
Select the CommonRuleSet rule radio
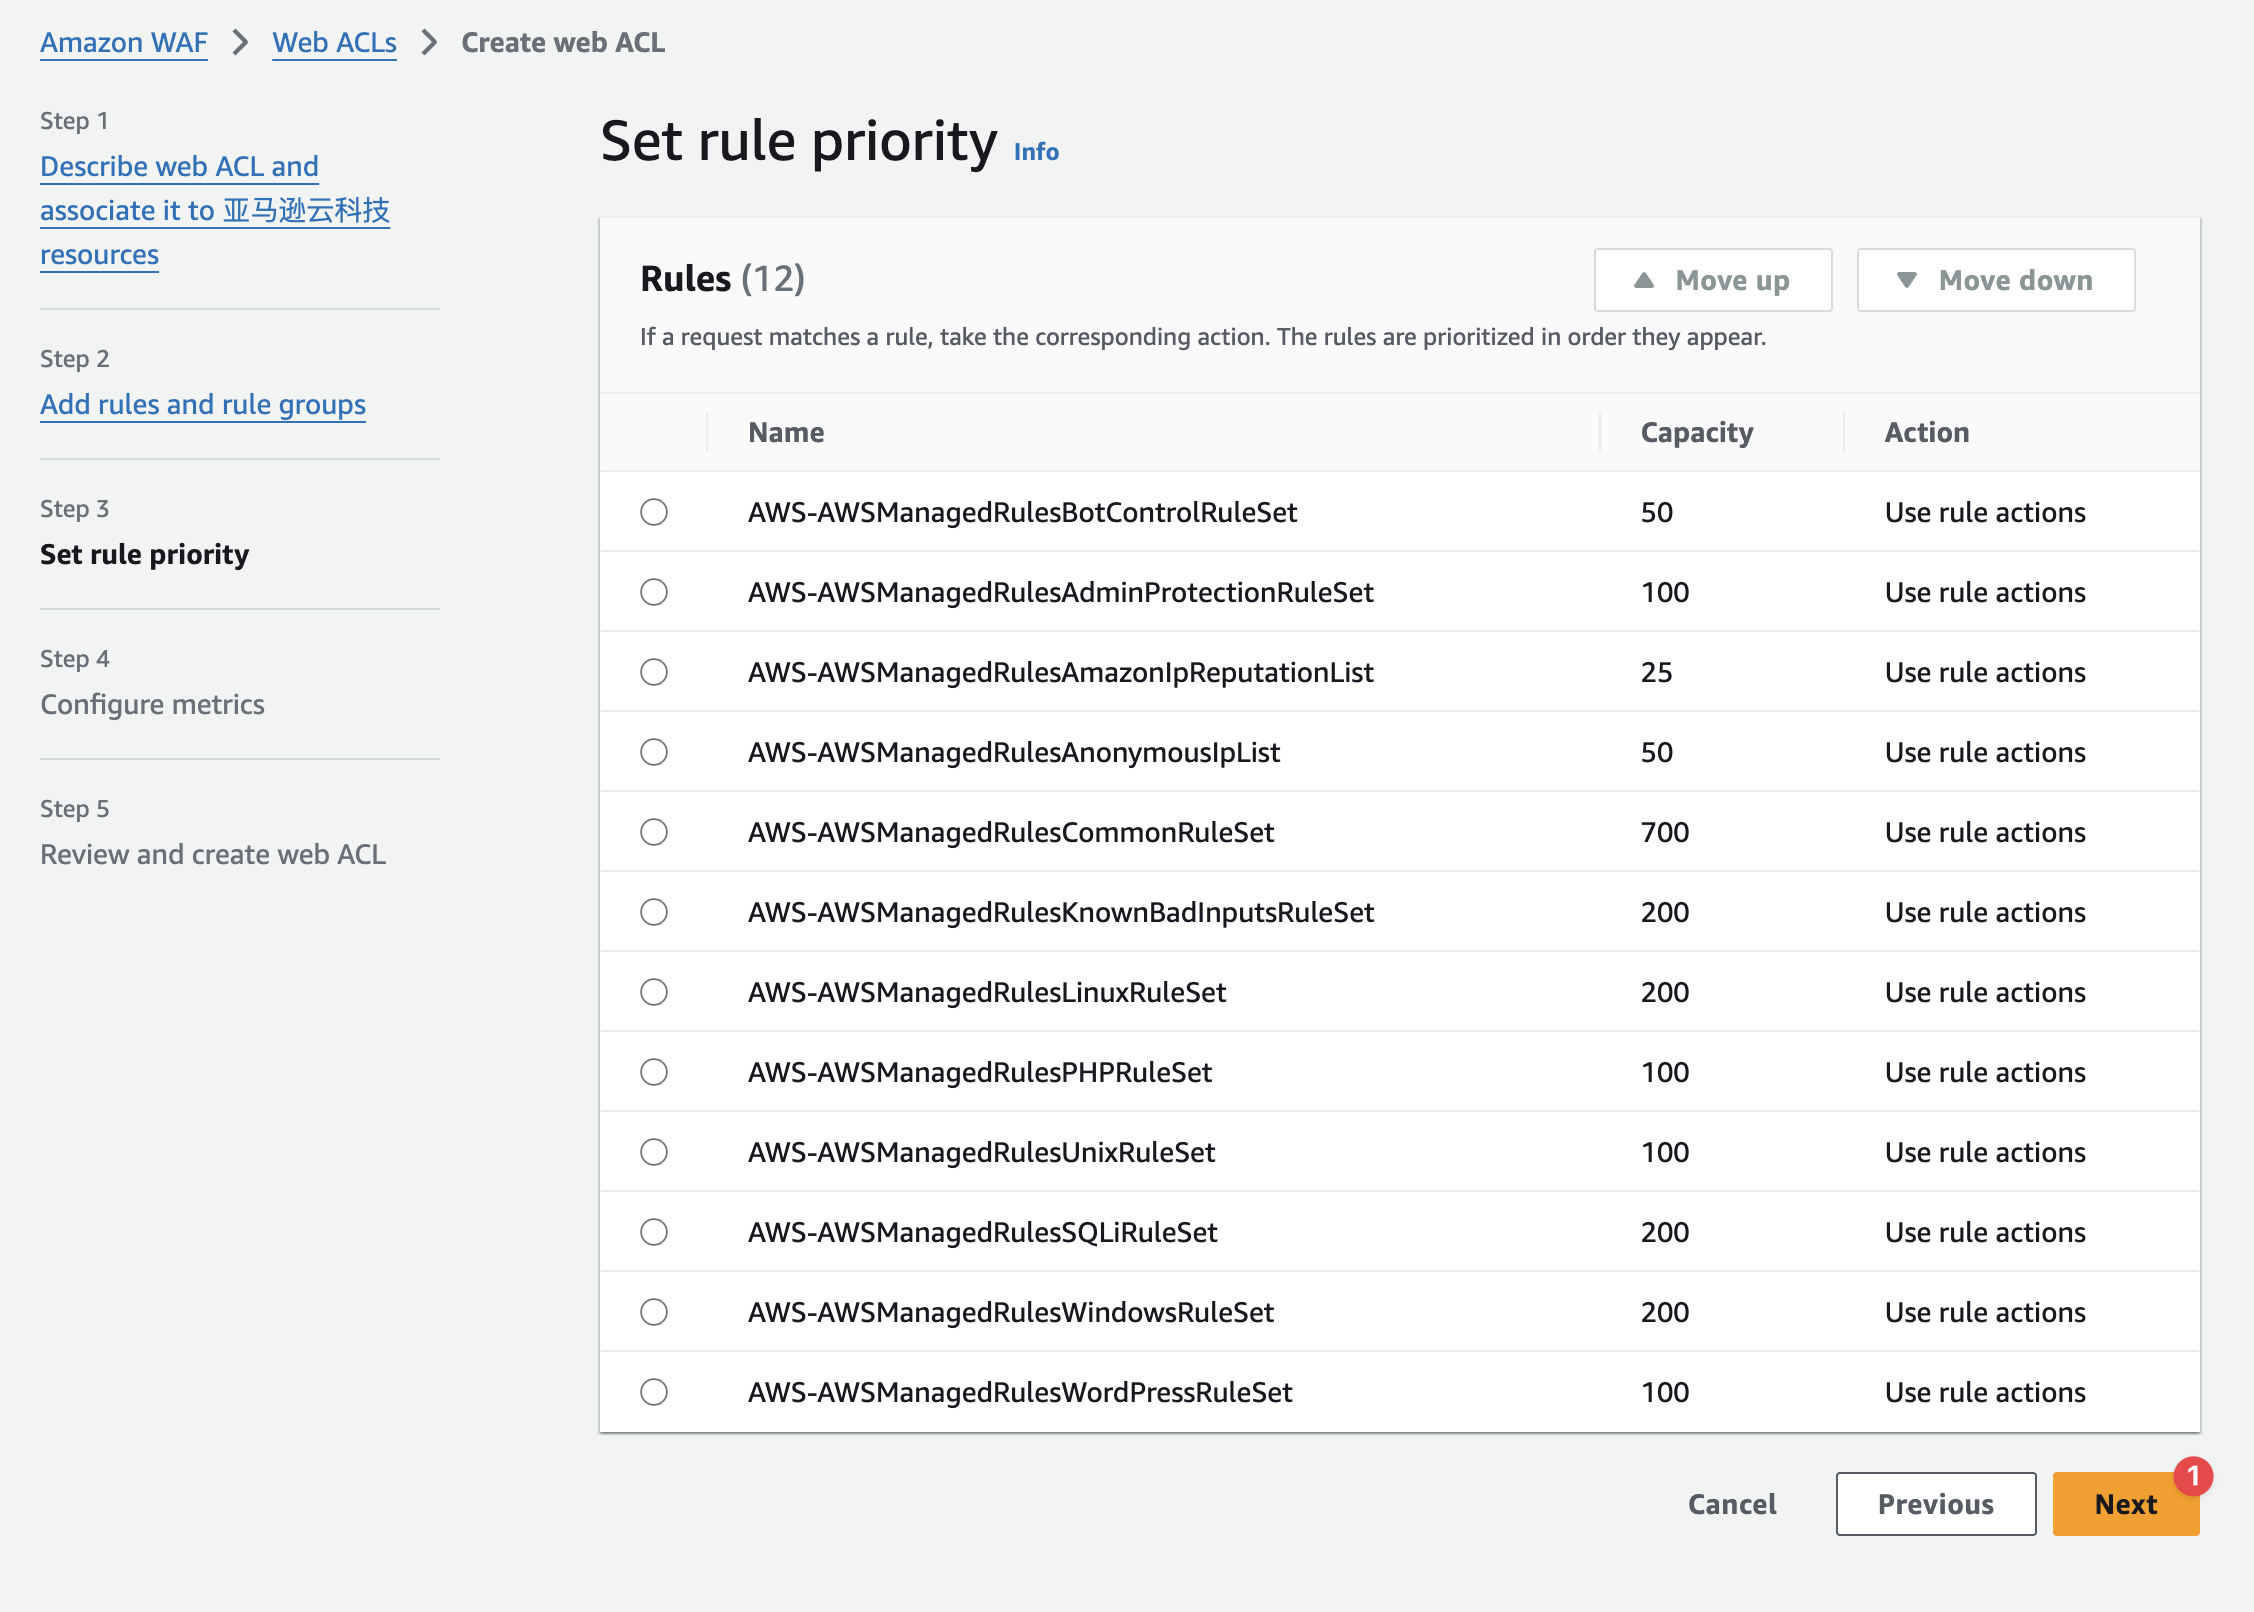654,832
